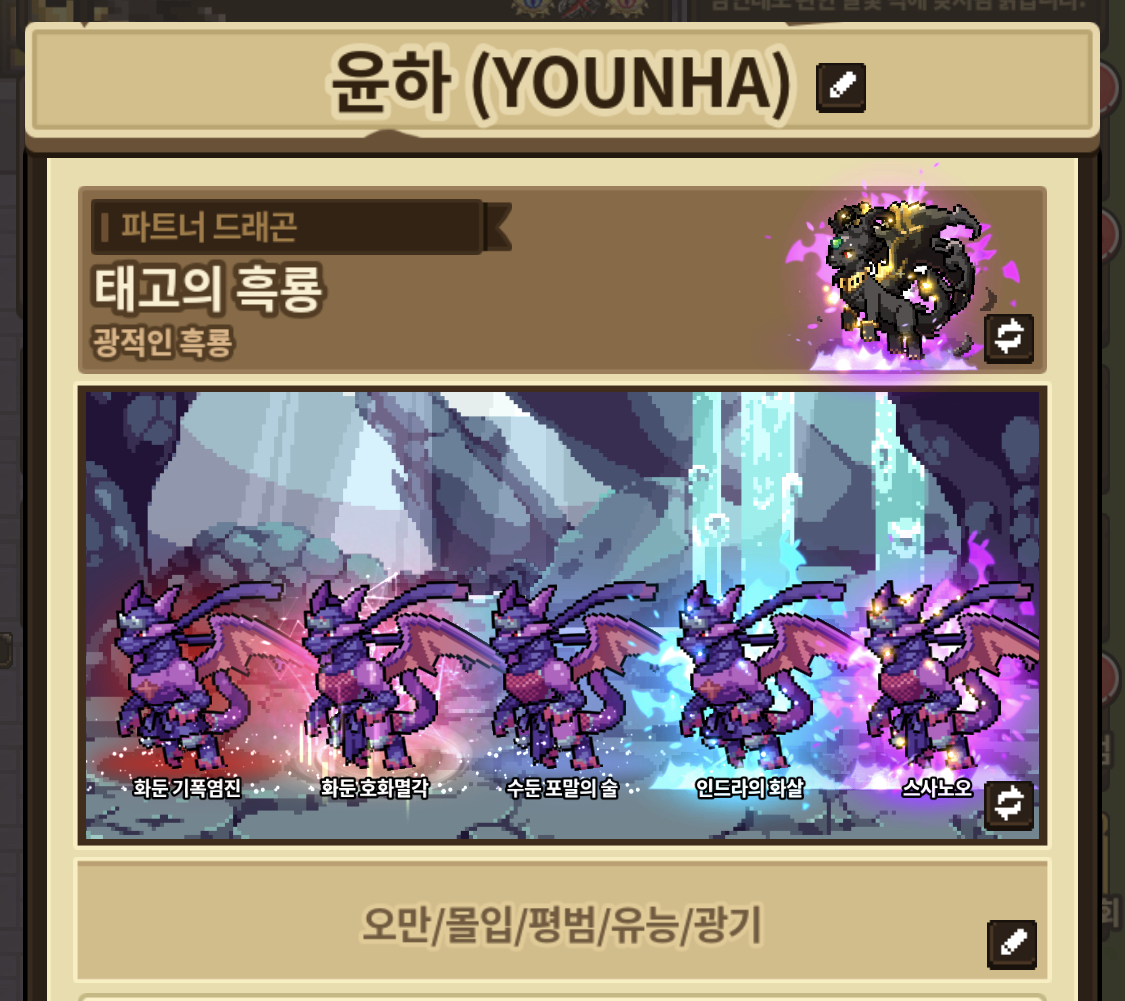This screenshot has height=1001, width=1125.
Task: Click the 오만/몰입/평범/유능/광기 trait field
Action: (562, 922)
